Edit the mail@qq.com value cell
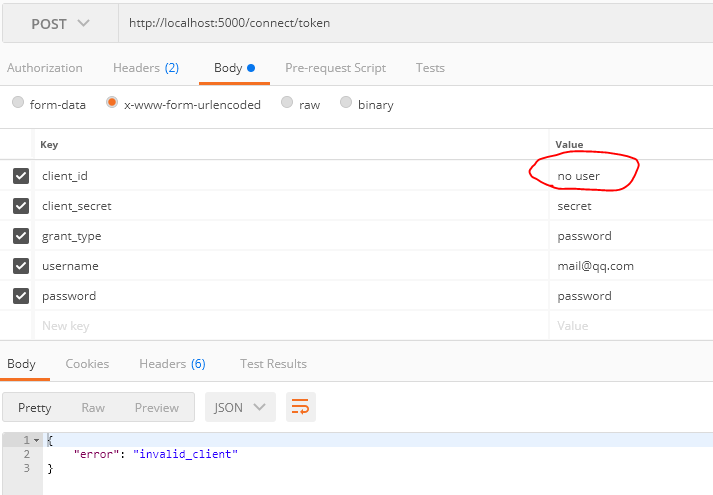 [x=631, y=266]
